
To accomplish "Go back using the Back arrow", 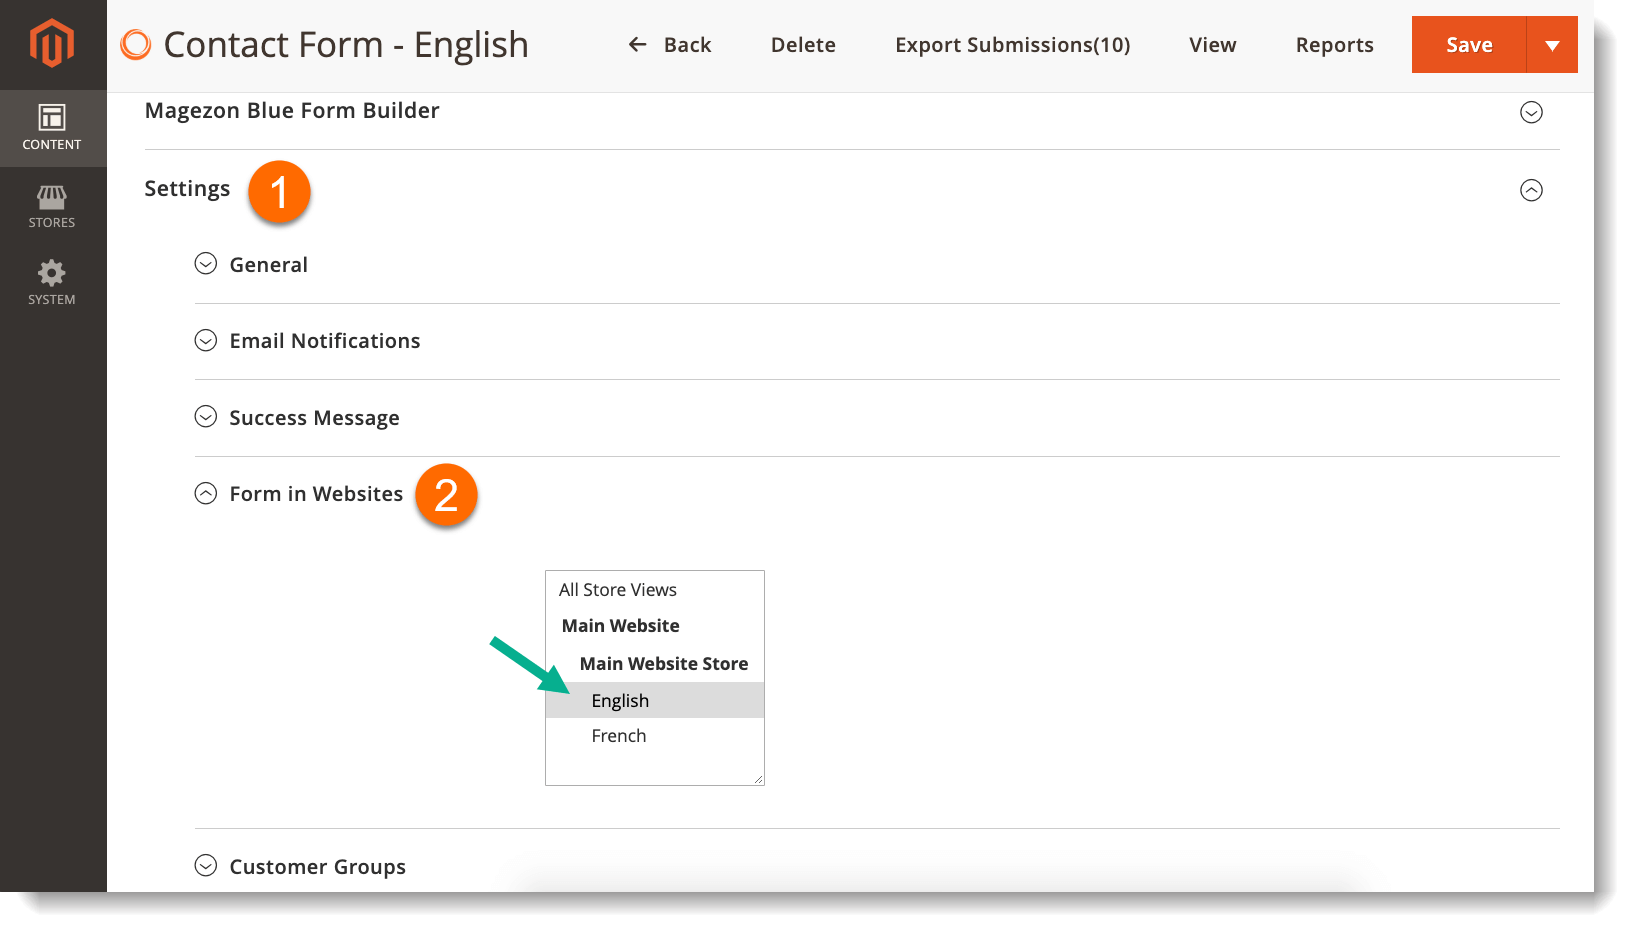I will tap(668, 44).
